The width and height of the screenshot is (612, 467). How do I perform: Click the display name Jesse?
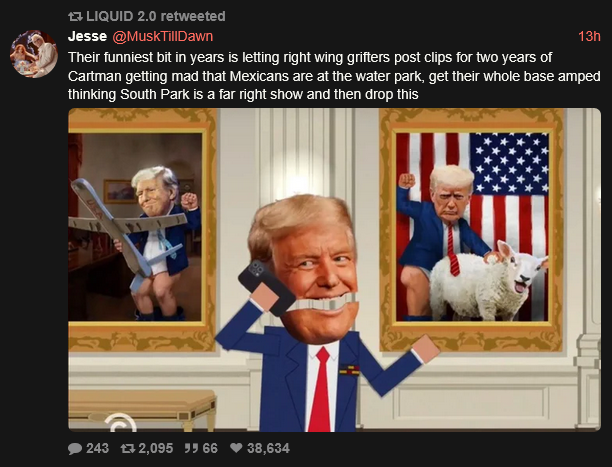[87, 36]
